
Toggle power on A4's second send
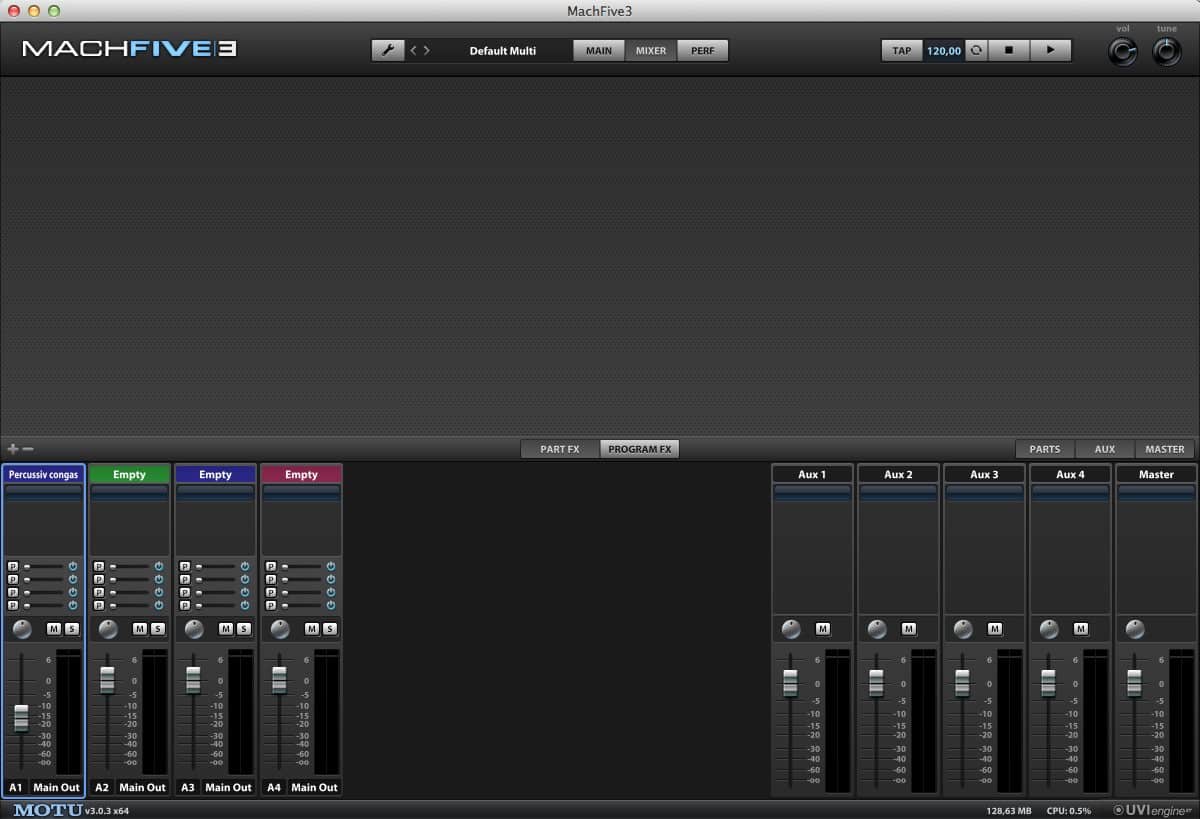[331, 579]
